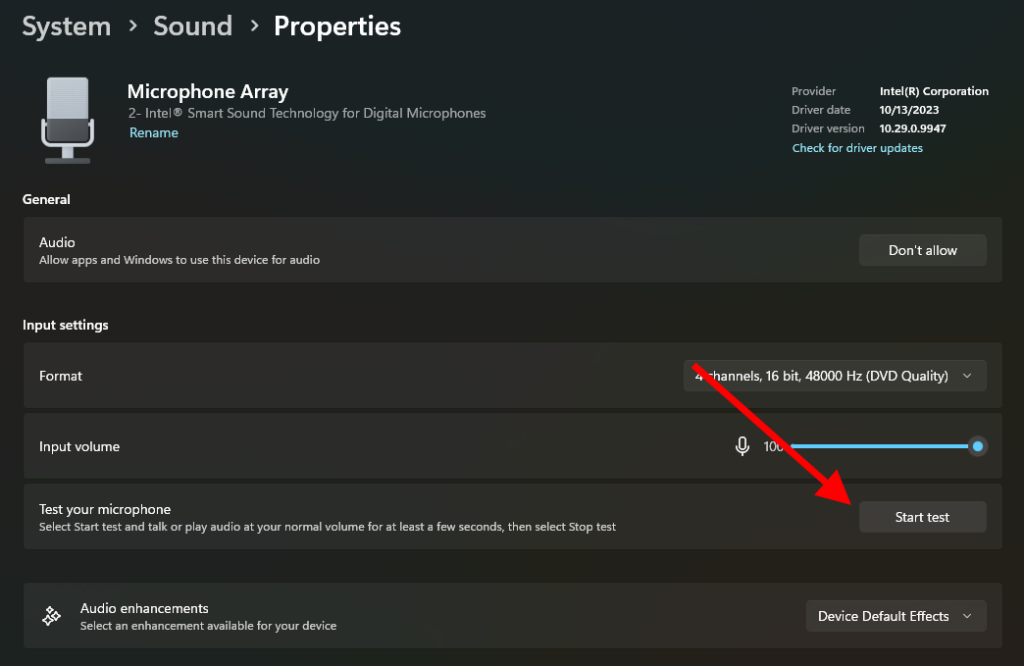Image resolution: width=1024 pixels, height=666 pixels.
Task: Rename the Microphone Array device
Action: pyautogui.click(x=154, y=133)
